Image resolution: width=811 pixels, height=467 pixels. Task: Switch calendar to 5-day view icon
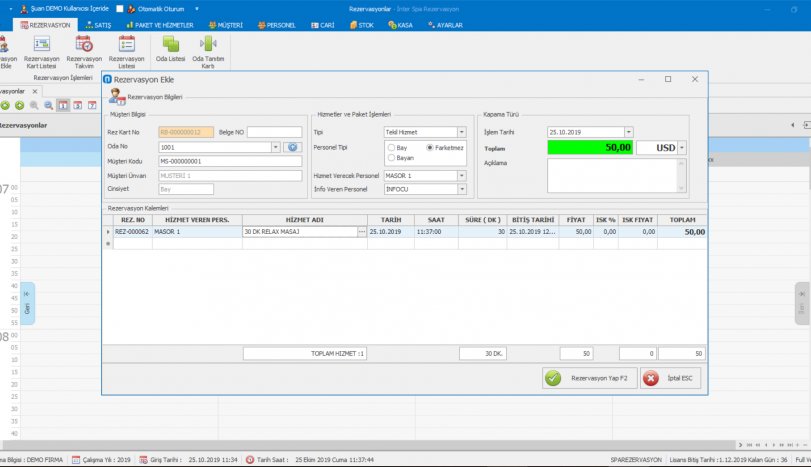(x=78, y=106)
